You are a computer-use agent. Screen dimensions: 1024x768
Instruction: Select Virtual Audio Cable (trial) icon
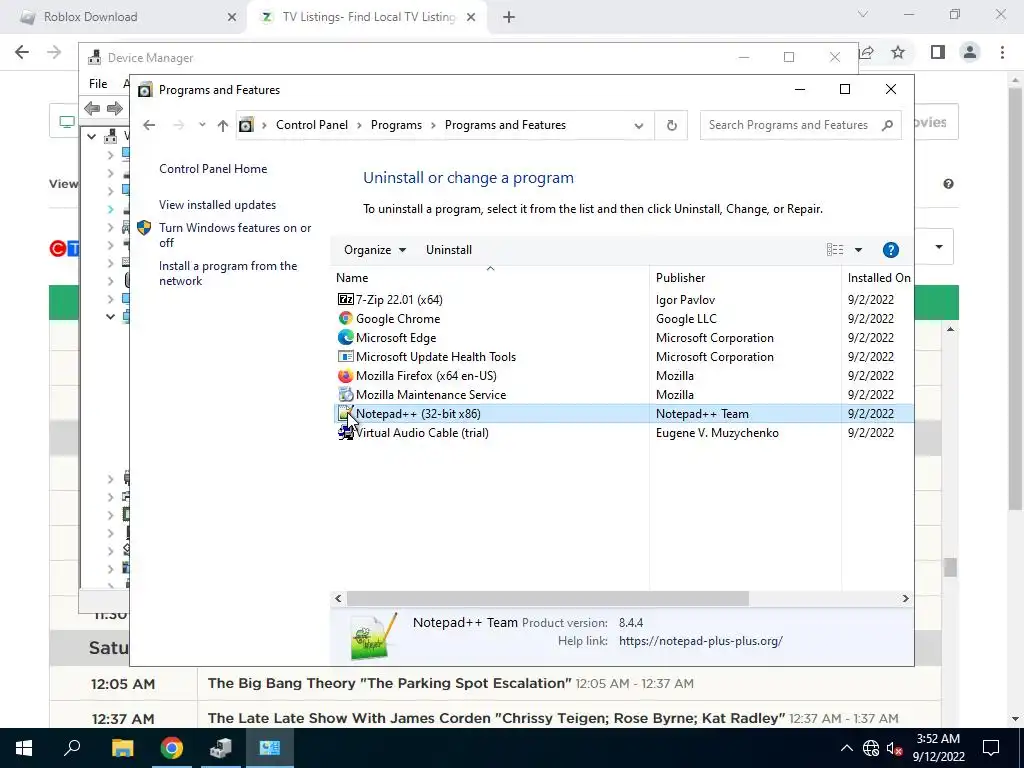click(345, 432)
